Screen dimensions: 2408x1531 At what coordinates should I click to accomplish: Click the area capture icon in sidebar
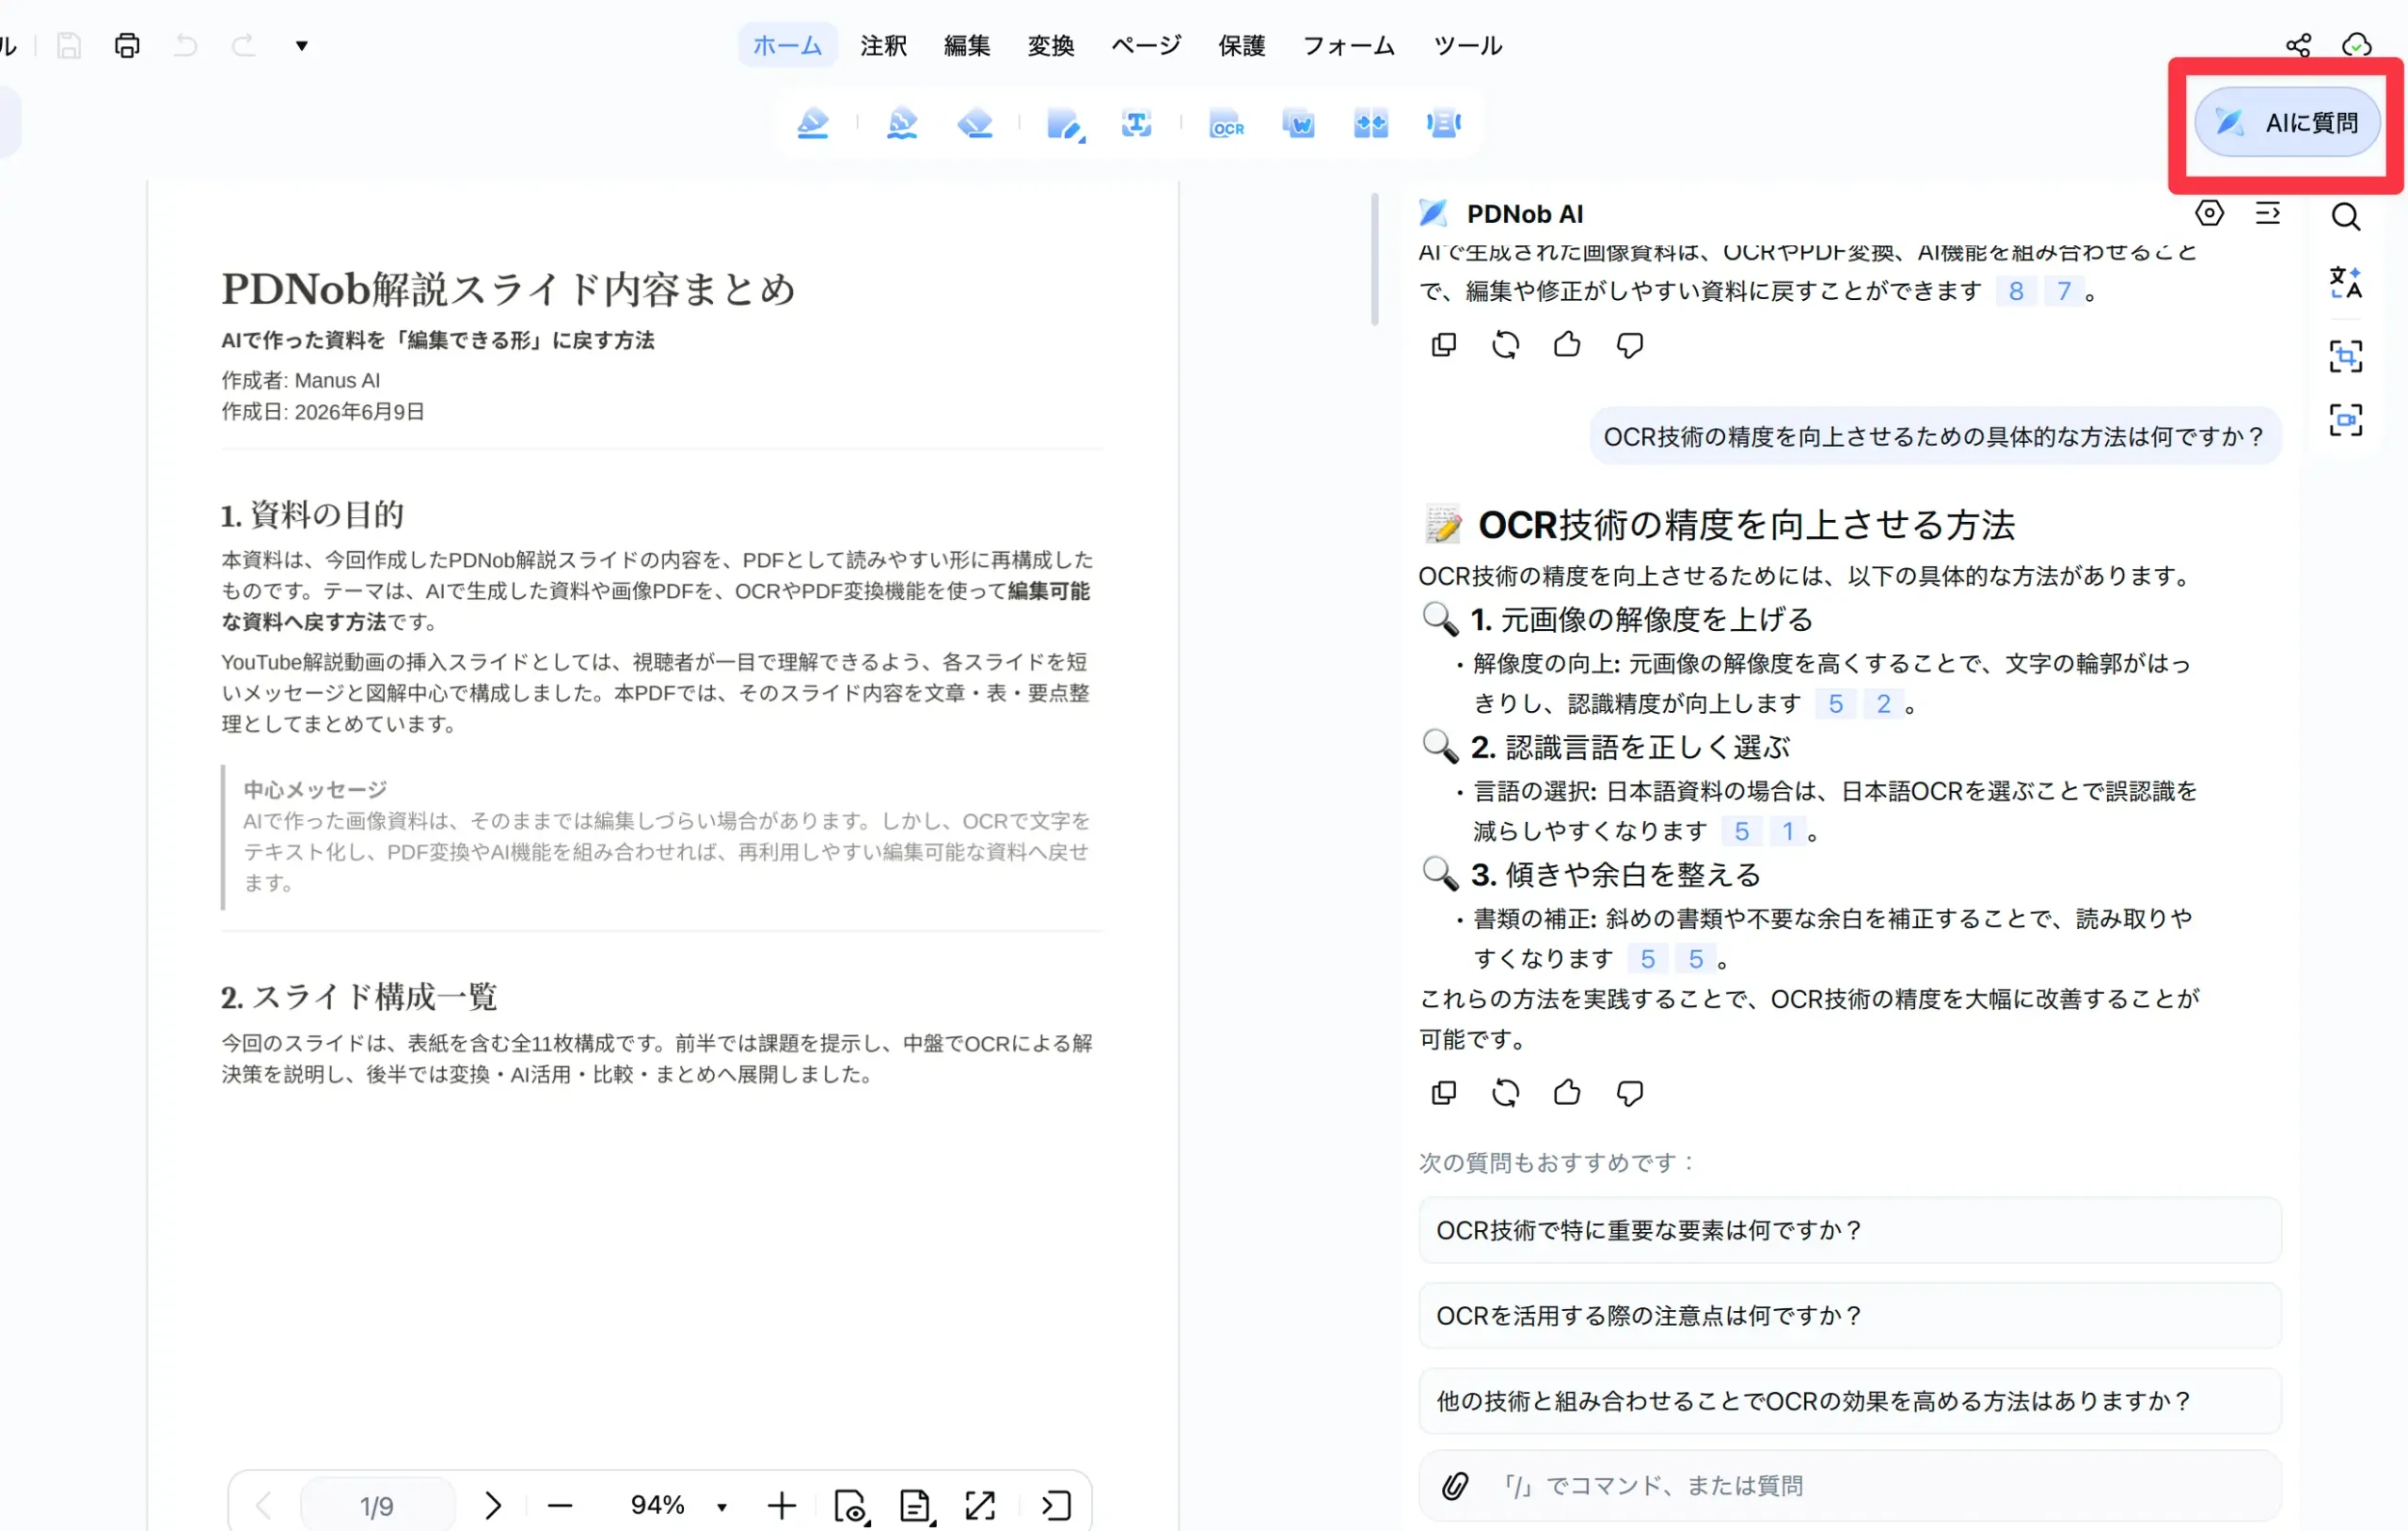pos(2345,356)
